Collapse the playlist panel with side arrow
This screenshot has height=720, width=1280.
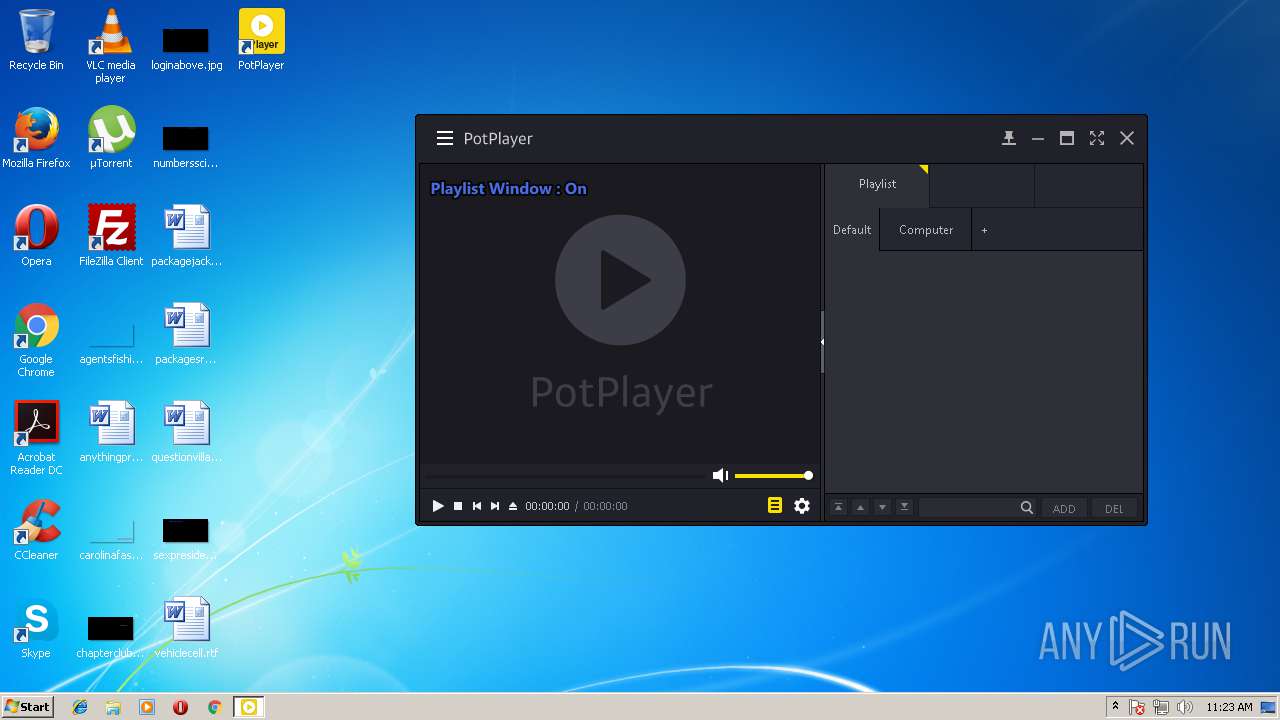pyautogui.click(x=822, y=342)
